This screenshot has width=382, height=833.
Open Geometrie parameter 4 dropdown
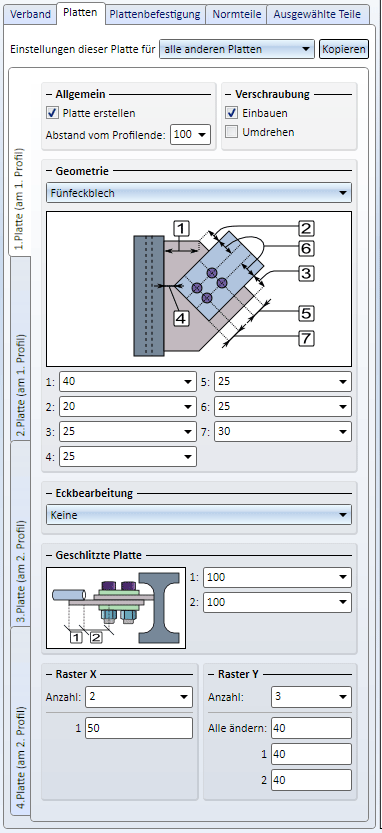(128, 456)
